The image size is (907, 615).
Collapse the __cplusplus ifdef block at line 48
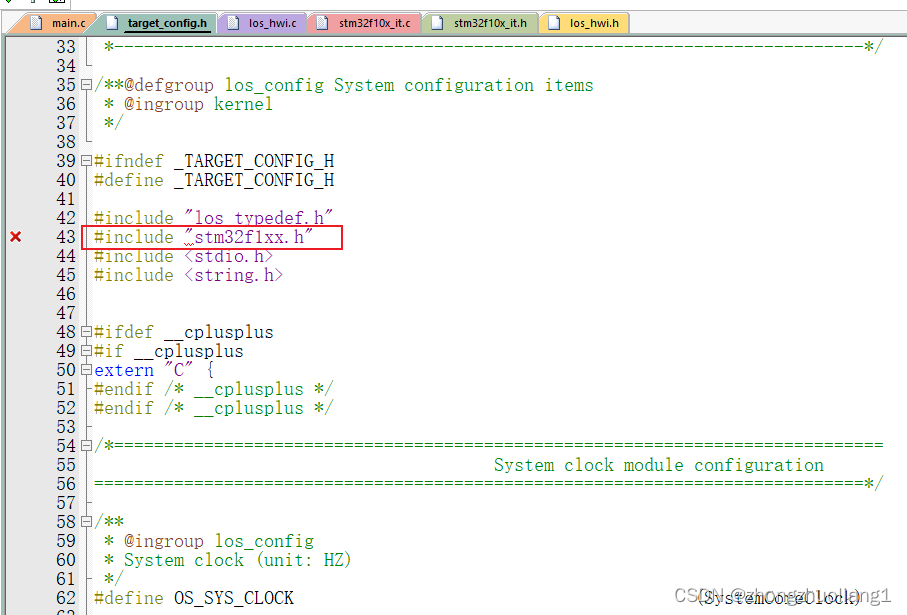pyautogui.click(x=84, y=332)
